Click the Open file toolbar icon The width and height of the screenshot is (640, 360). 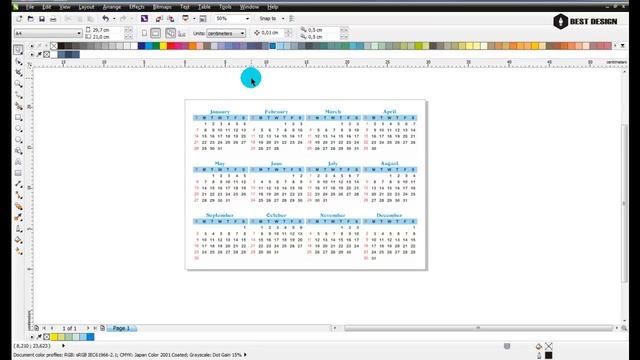click(x=31, y=19)
